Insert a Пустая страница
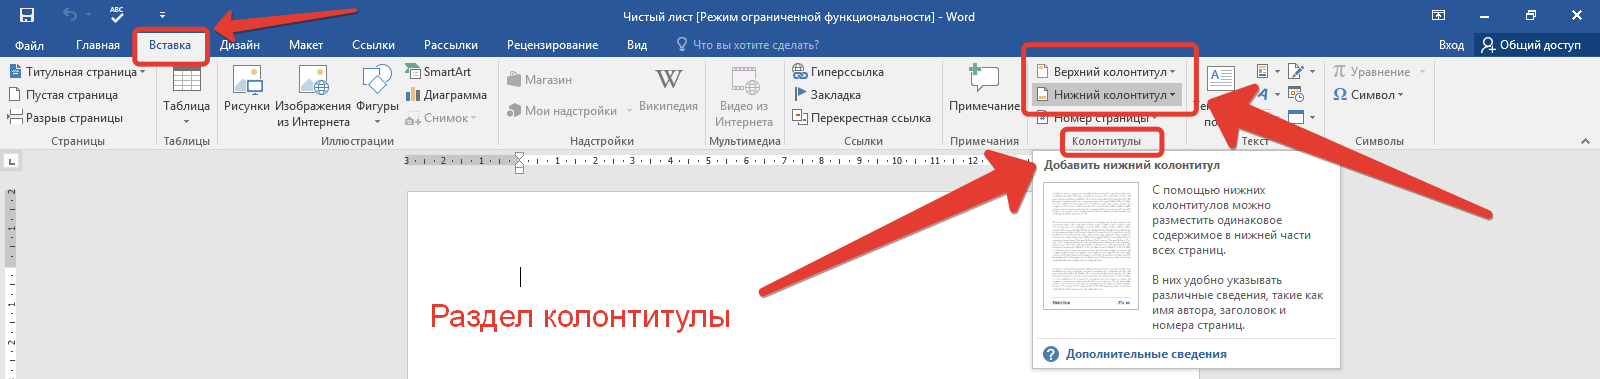Image resolution: width=1600 pixels, height=379 pixels. 63,95
